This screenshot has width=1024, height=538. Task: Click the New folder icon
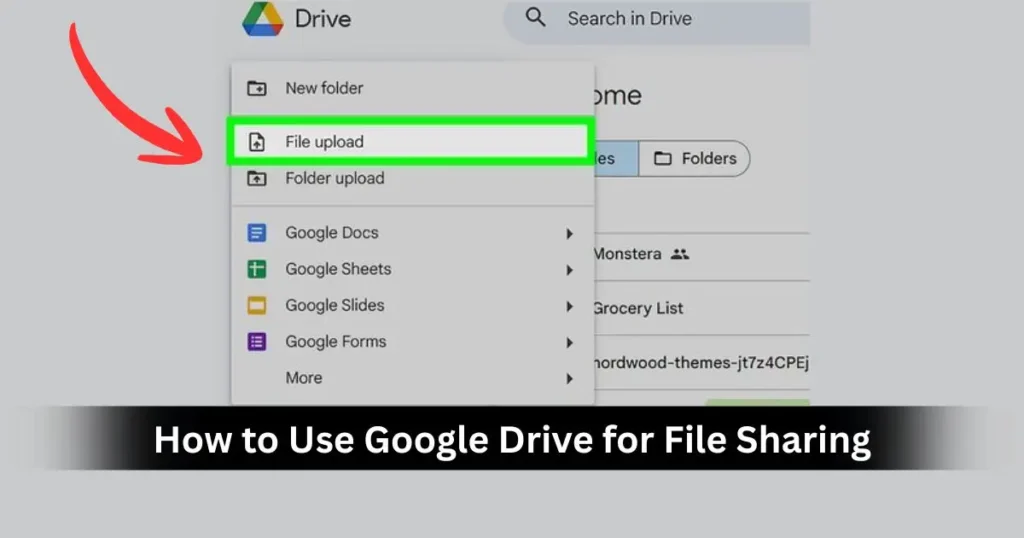tap(257, 88)
